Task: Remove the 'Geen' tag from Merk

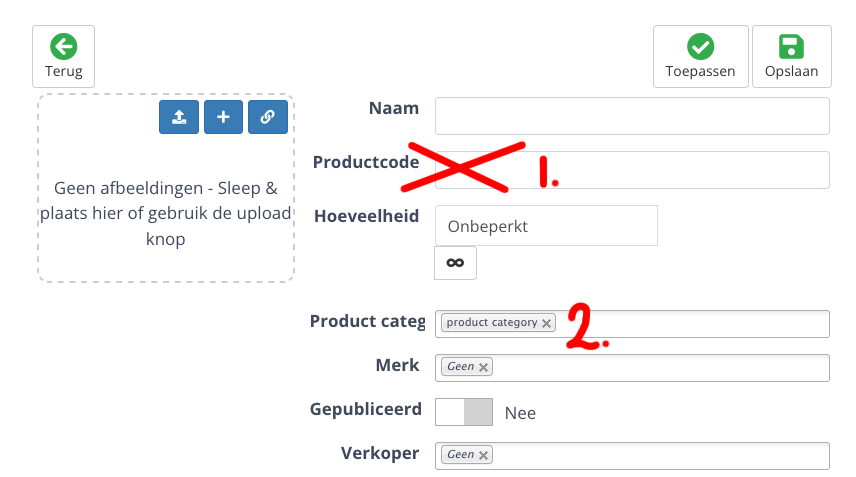Action: (484, 367)
